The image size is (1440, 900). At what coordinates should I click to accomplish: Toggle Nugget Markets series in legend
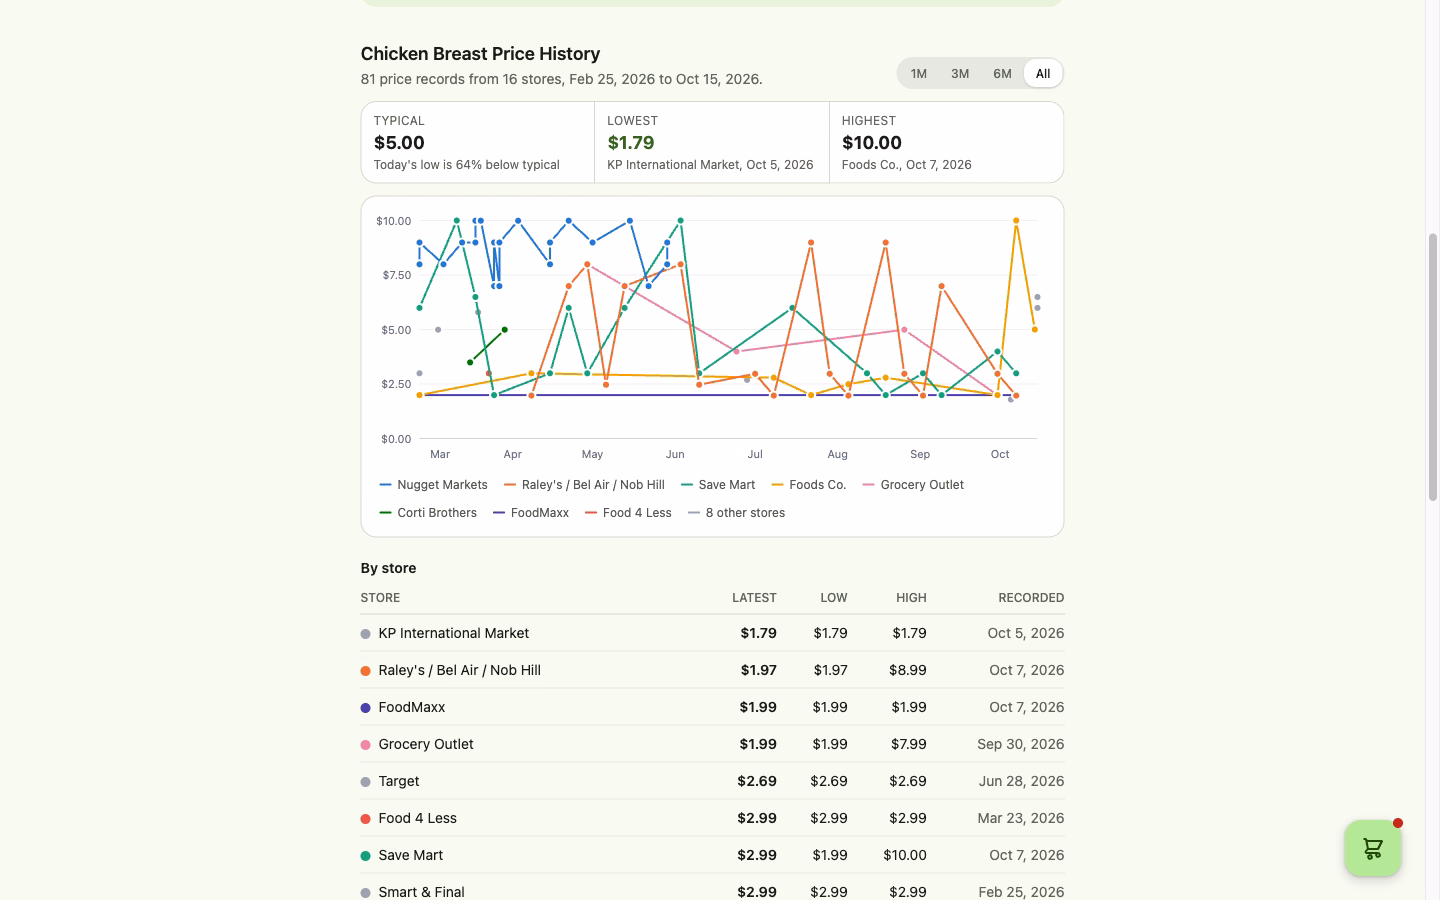click(x=434, y=485)
